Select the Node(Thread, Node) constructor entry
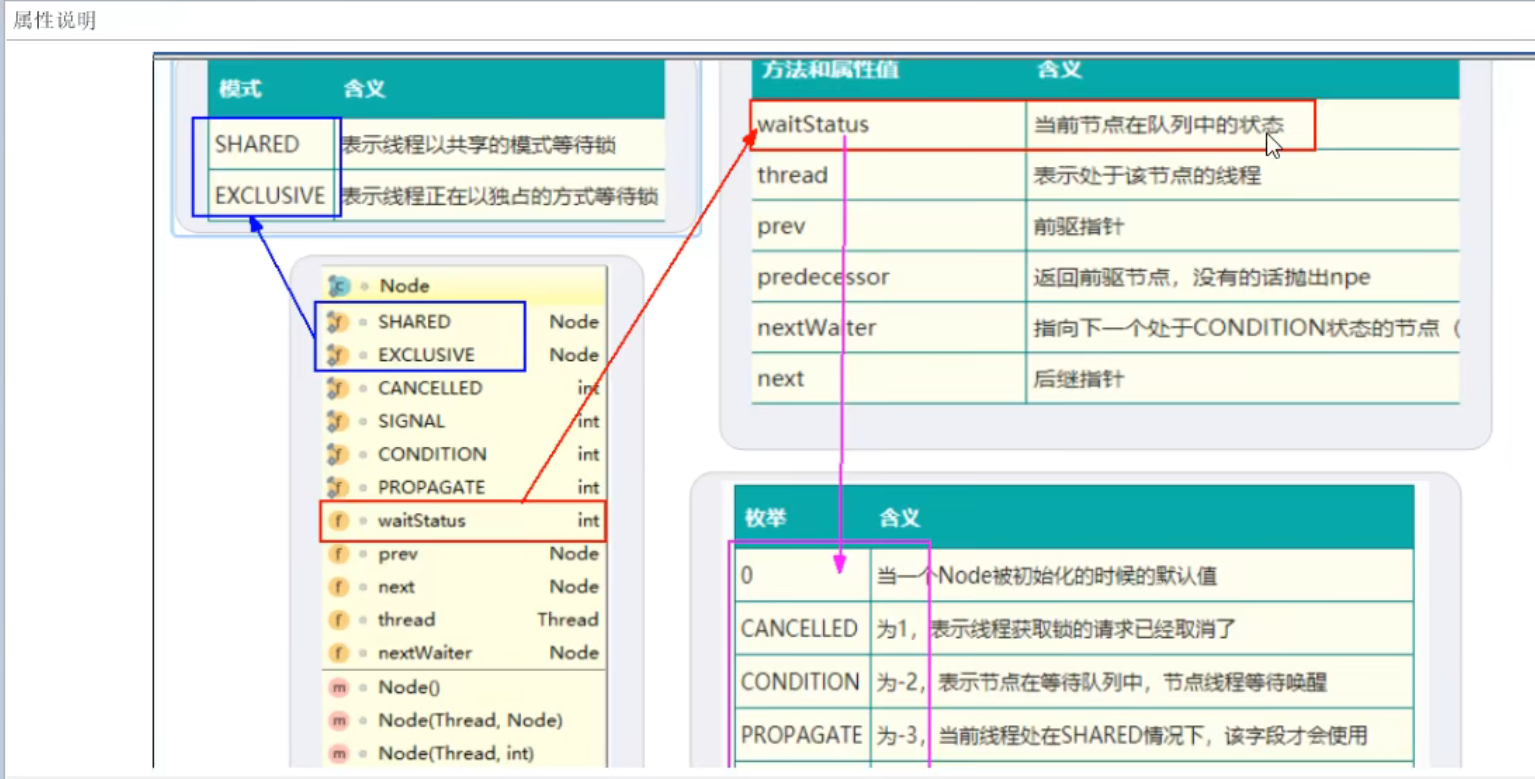1535x779 pixels. pyautogui.click(x=464, y=721)
